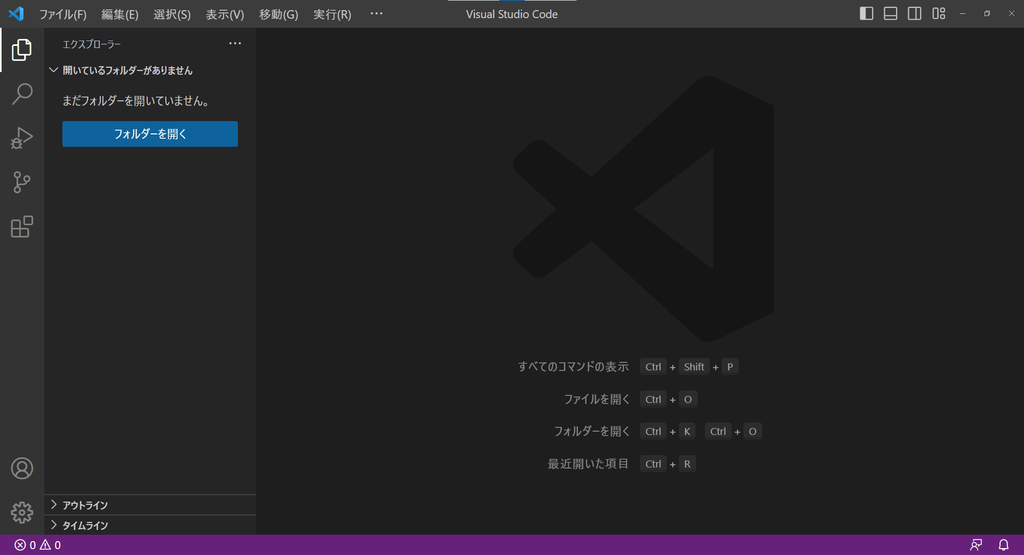Toggle primary side bar layout icon

pos(866,14)
